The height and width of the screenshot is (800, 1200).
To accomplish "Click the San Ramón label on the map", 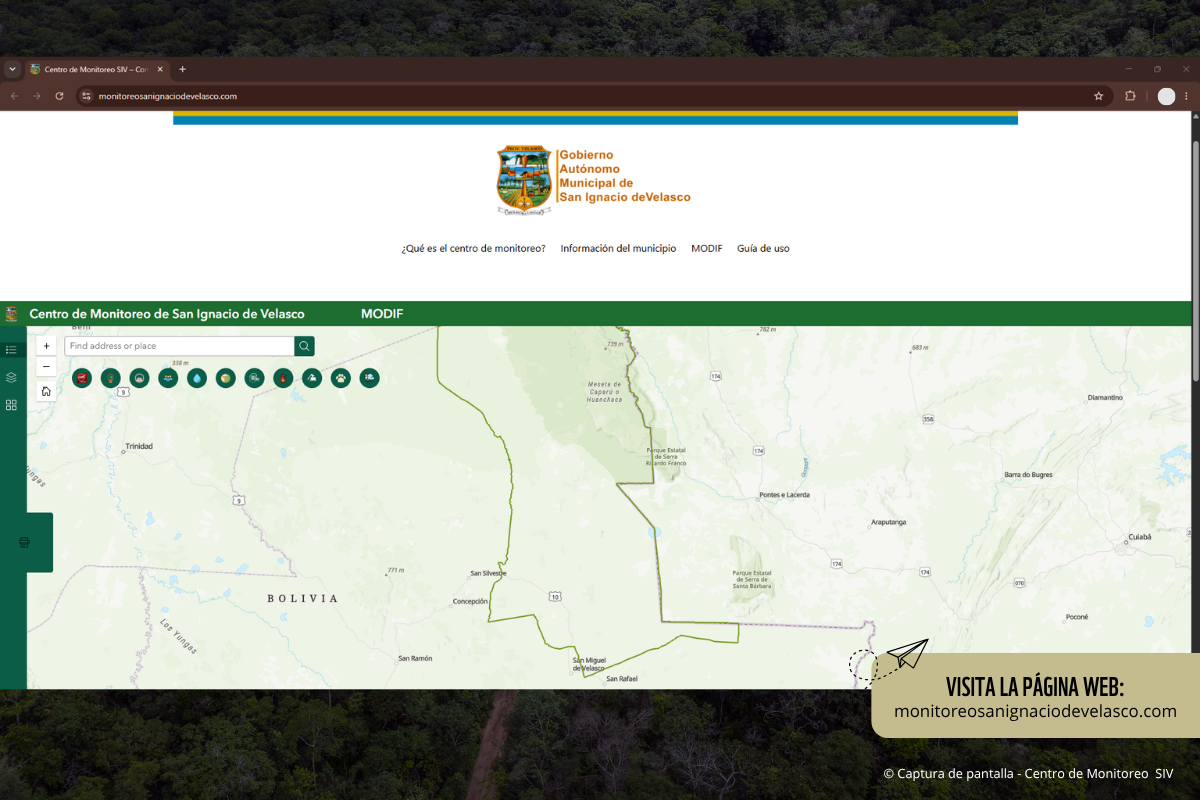I will point(415,658).
